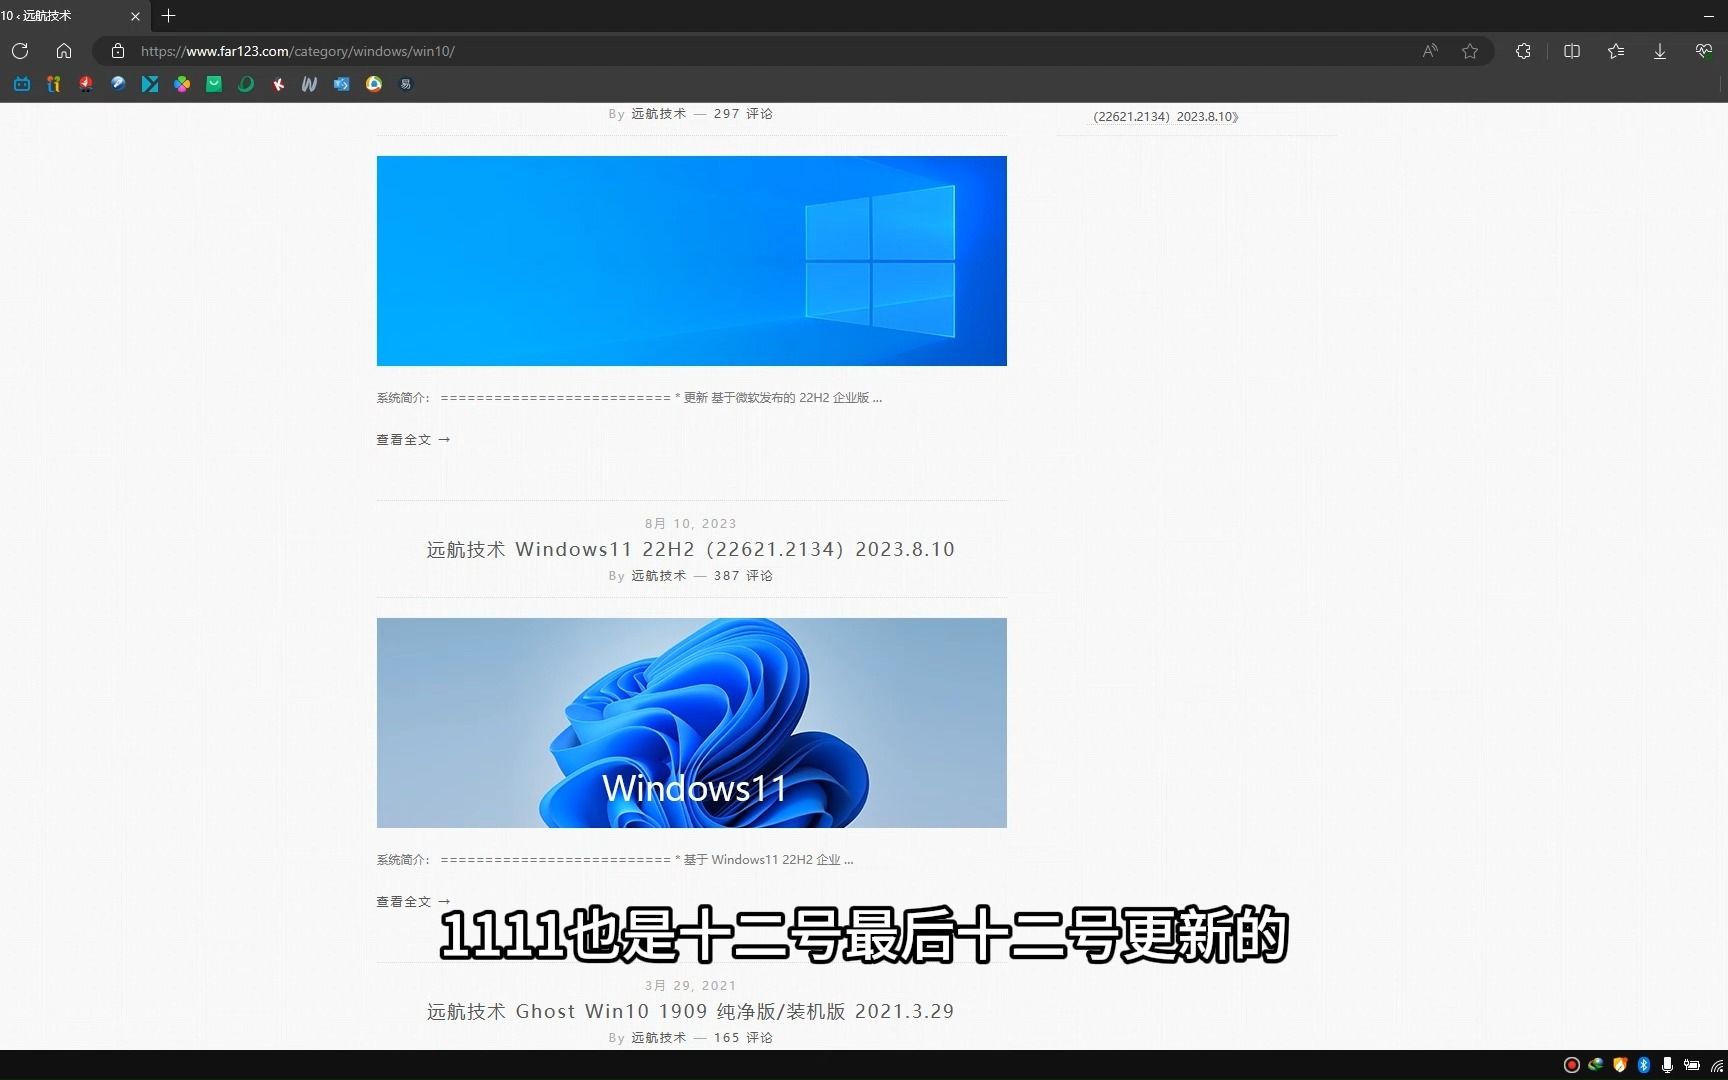The width and height of the screenshot is (1728, 1080).
Task: Open the Bluetooth tray icon
Action: tap(1643, 1065)
